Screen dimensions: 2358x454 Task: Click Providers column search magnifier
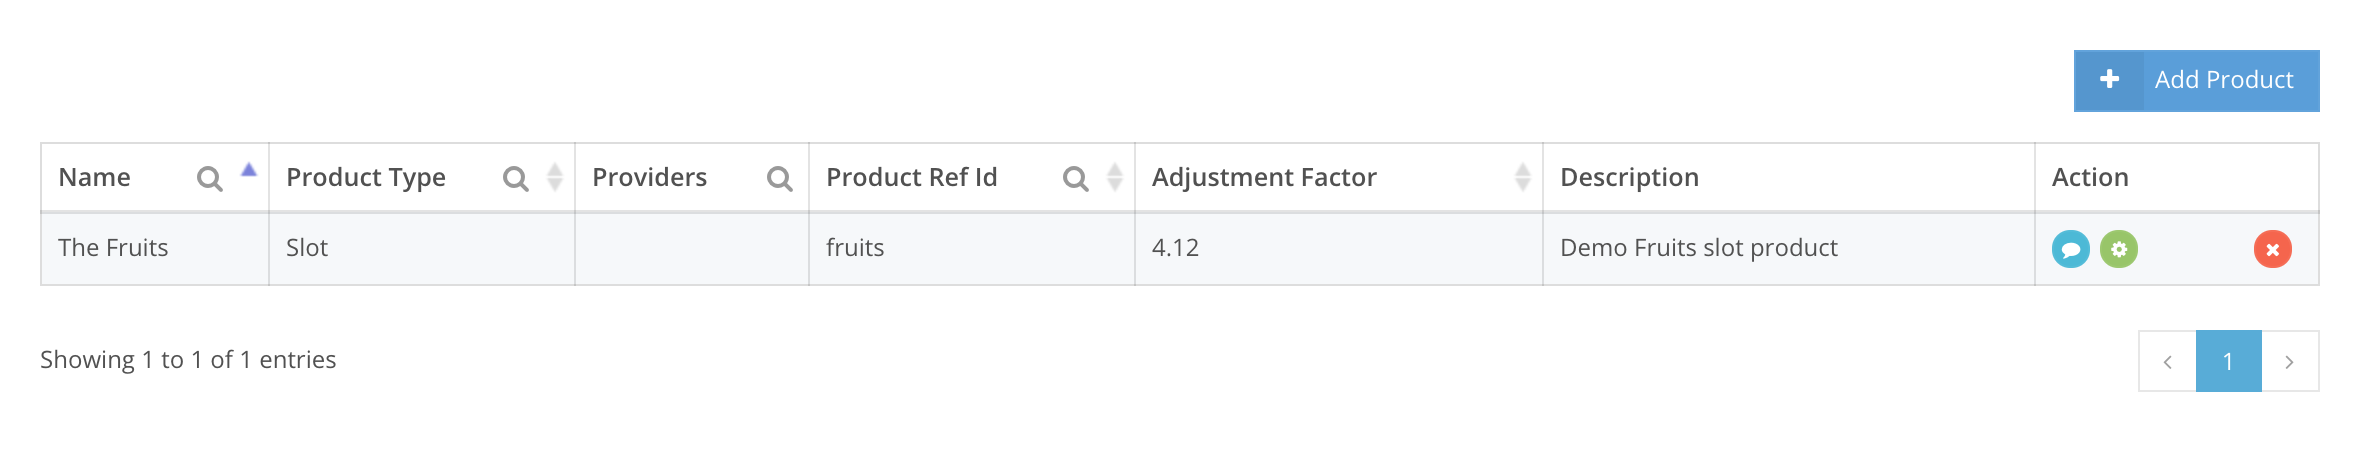tap(779, 179)
